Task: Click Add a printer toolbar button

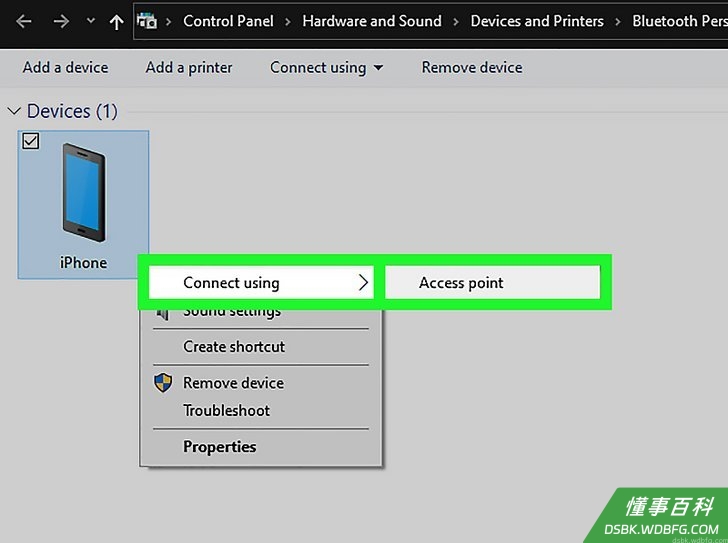Action: [189, 67]
